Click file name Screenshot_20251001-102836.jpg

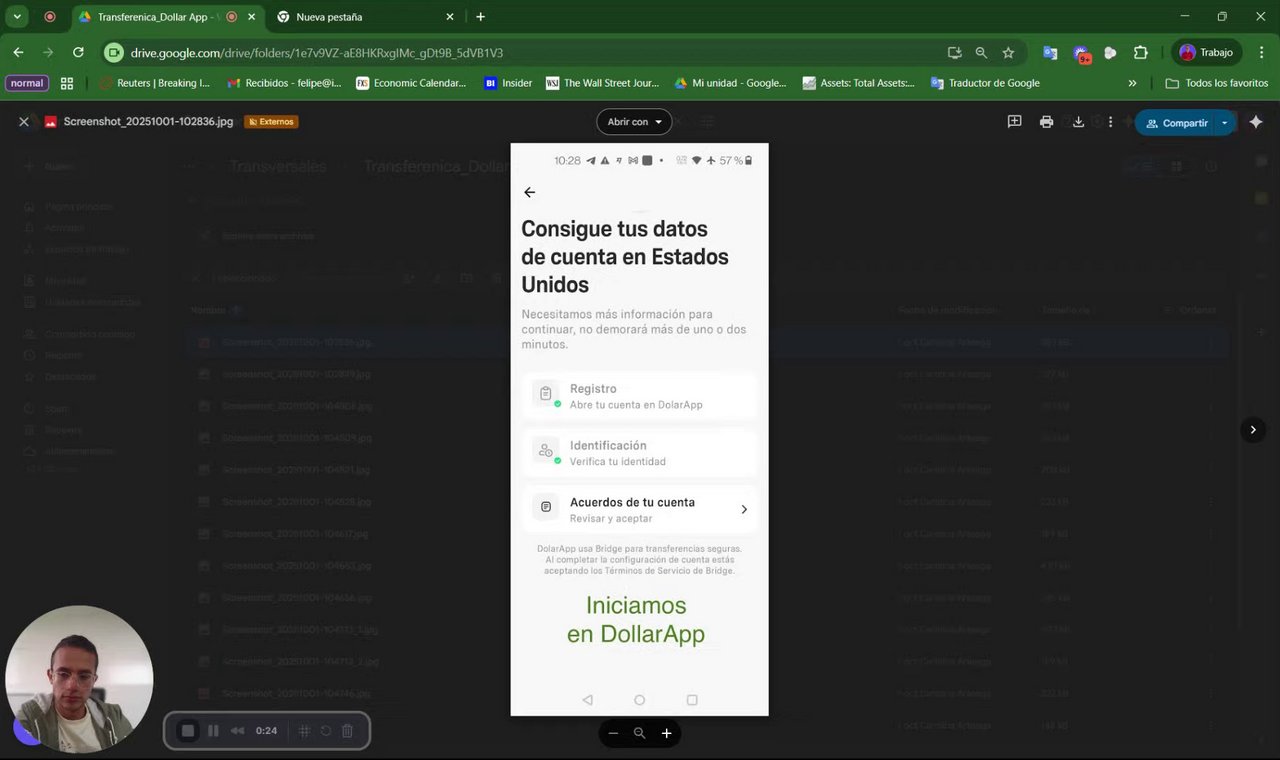148,122
